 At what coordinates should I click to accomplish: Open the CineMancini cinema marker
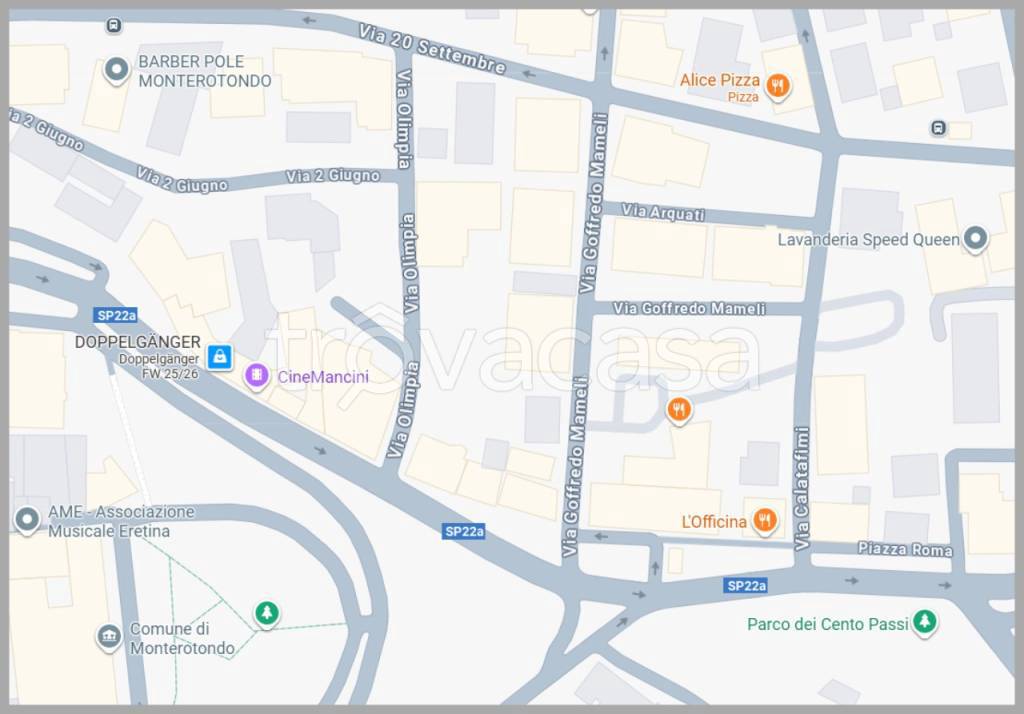click(257, 376)
